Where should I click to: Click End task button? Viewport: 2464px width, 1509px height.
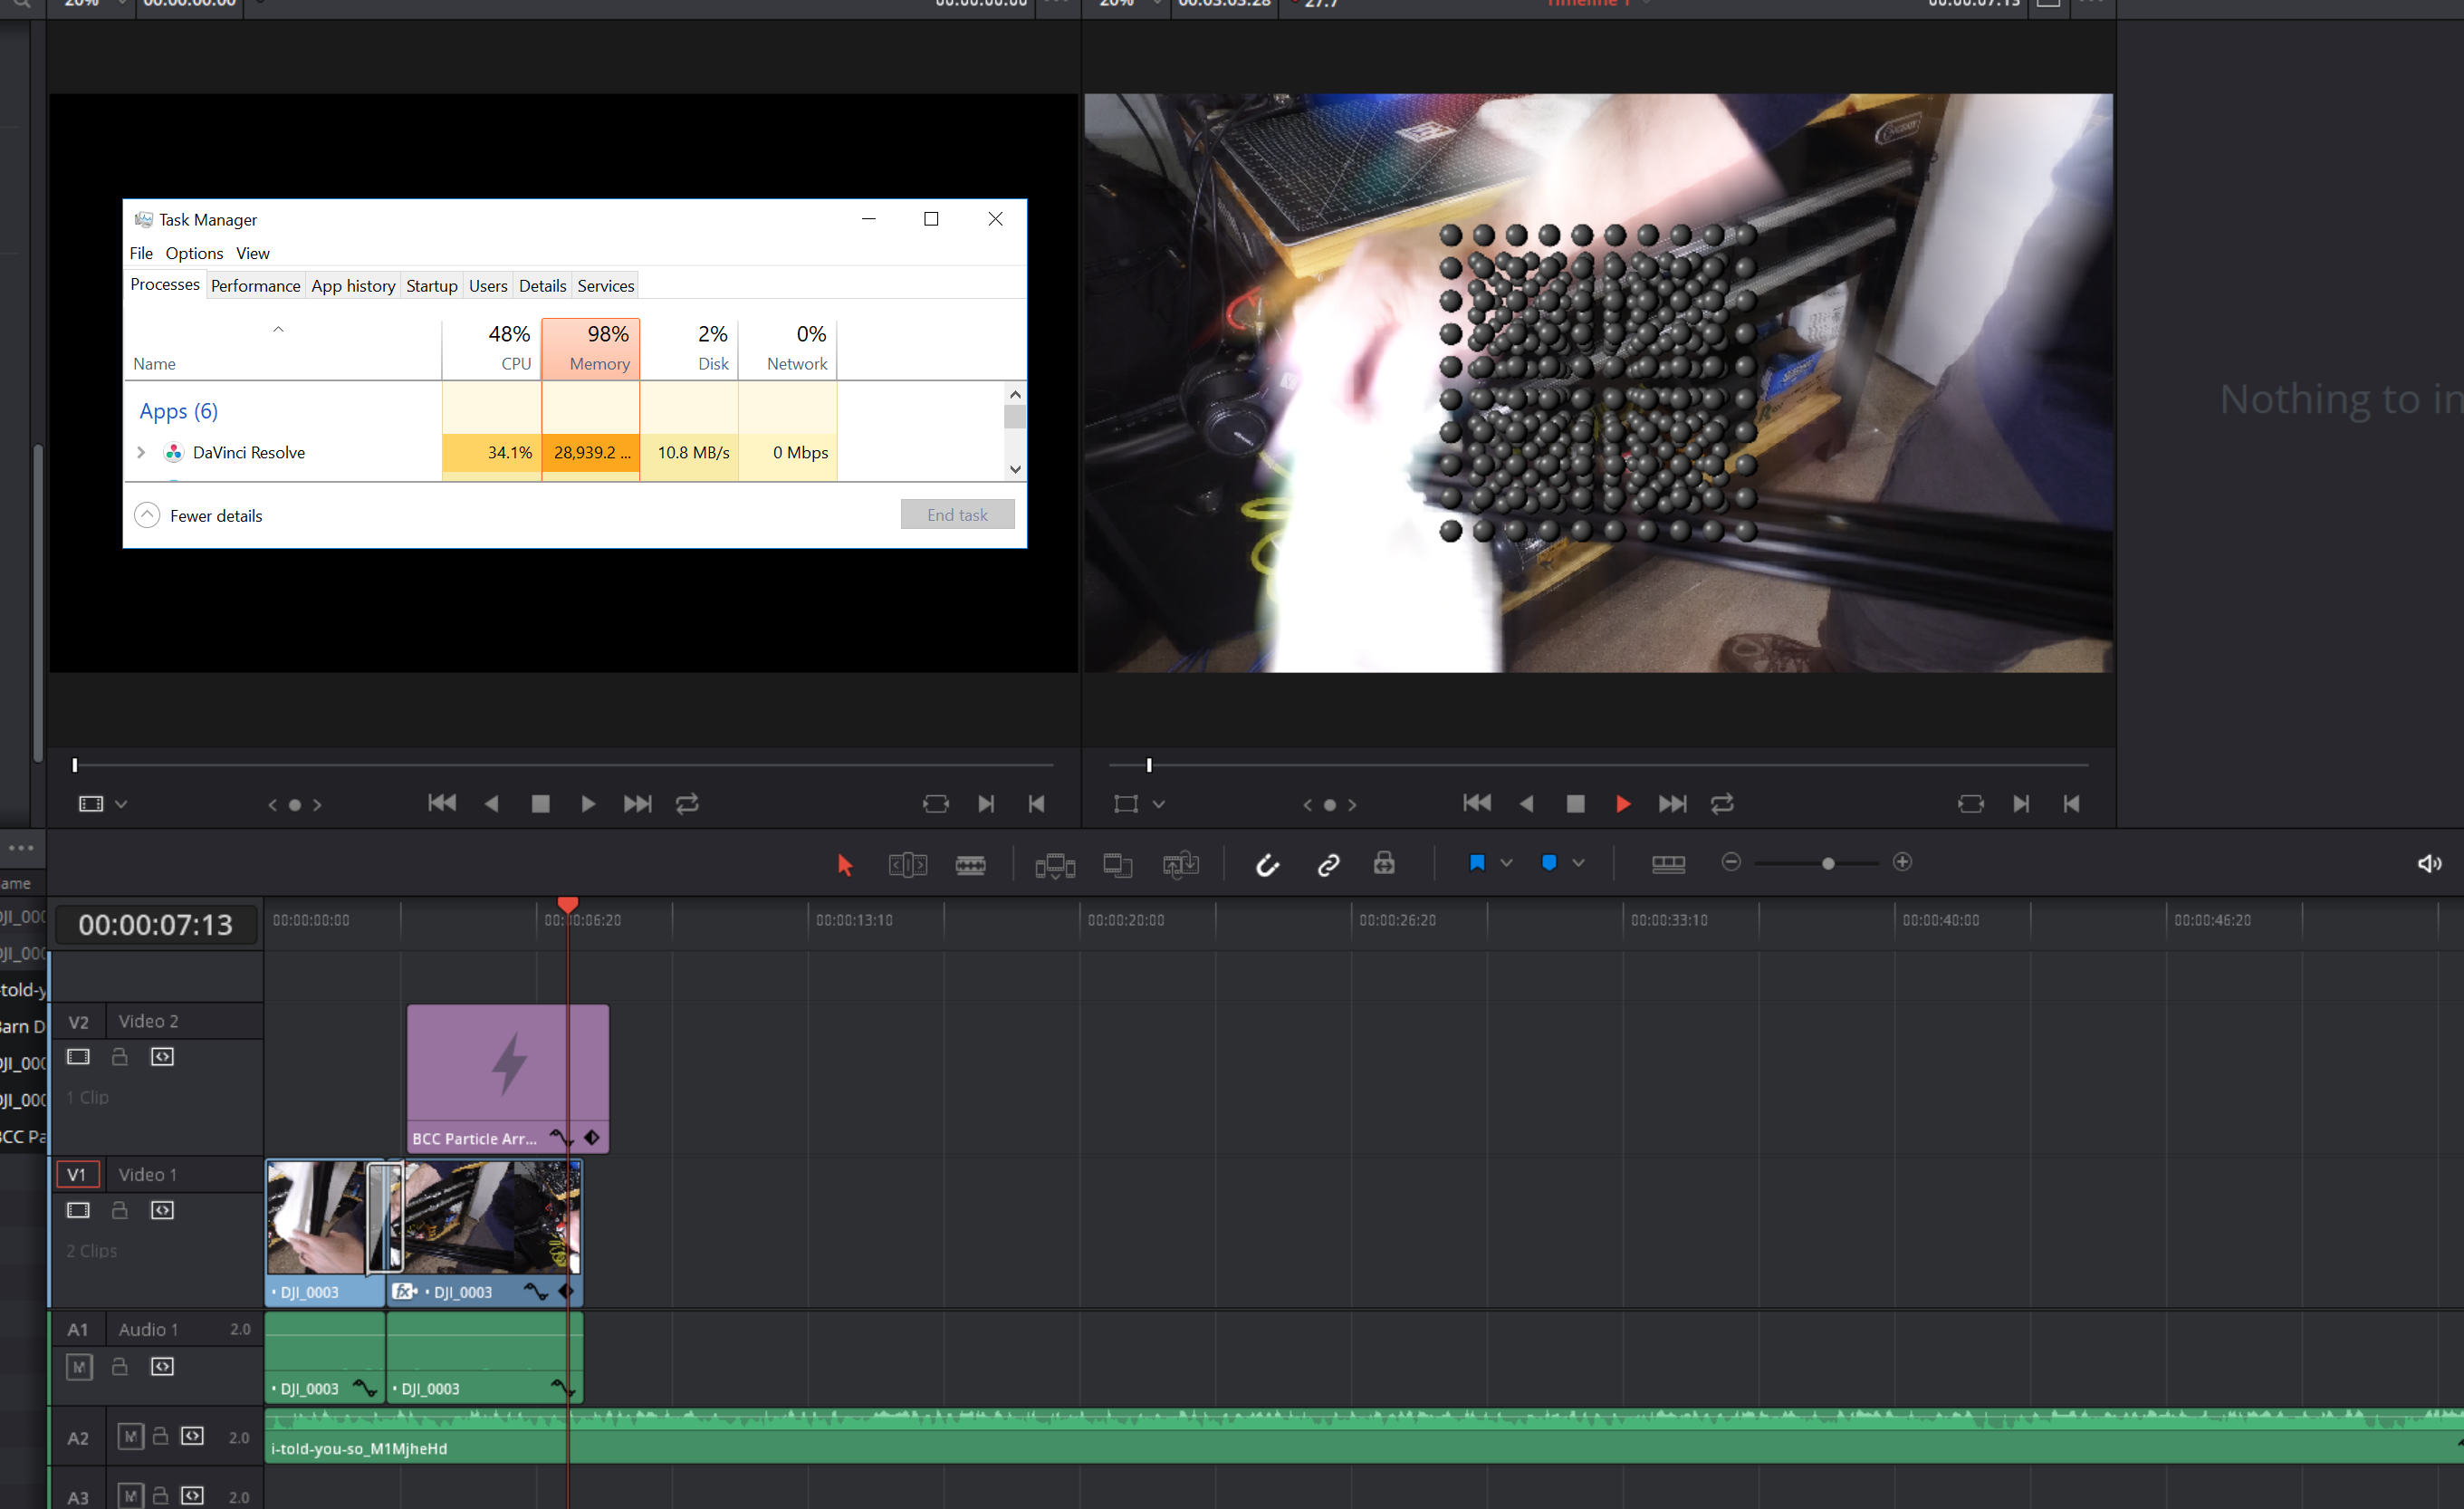pyautogui.click(x=957, y=515)
